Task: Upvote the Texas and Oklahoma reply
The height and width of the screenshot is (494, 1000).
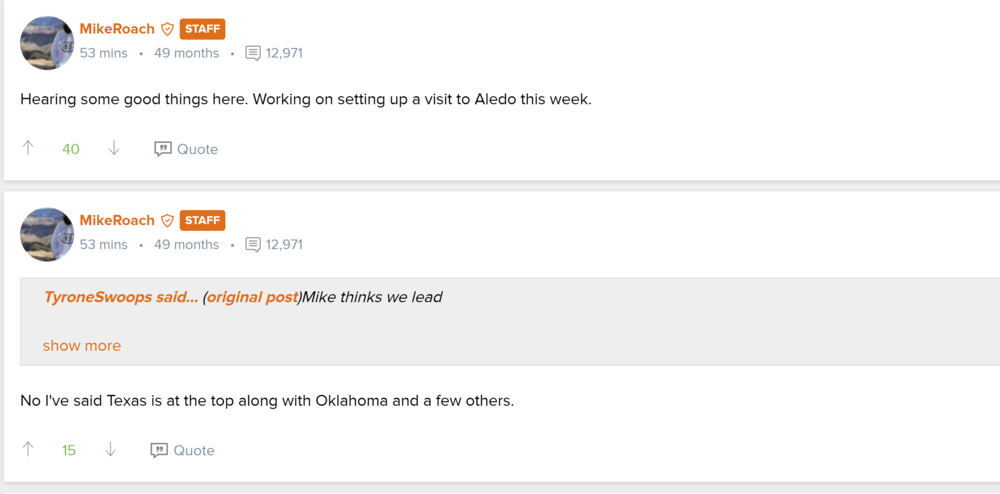Action: [x=28, y=450]
